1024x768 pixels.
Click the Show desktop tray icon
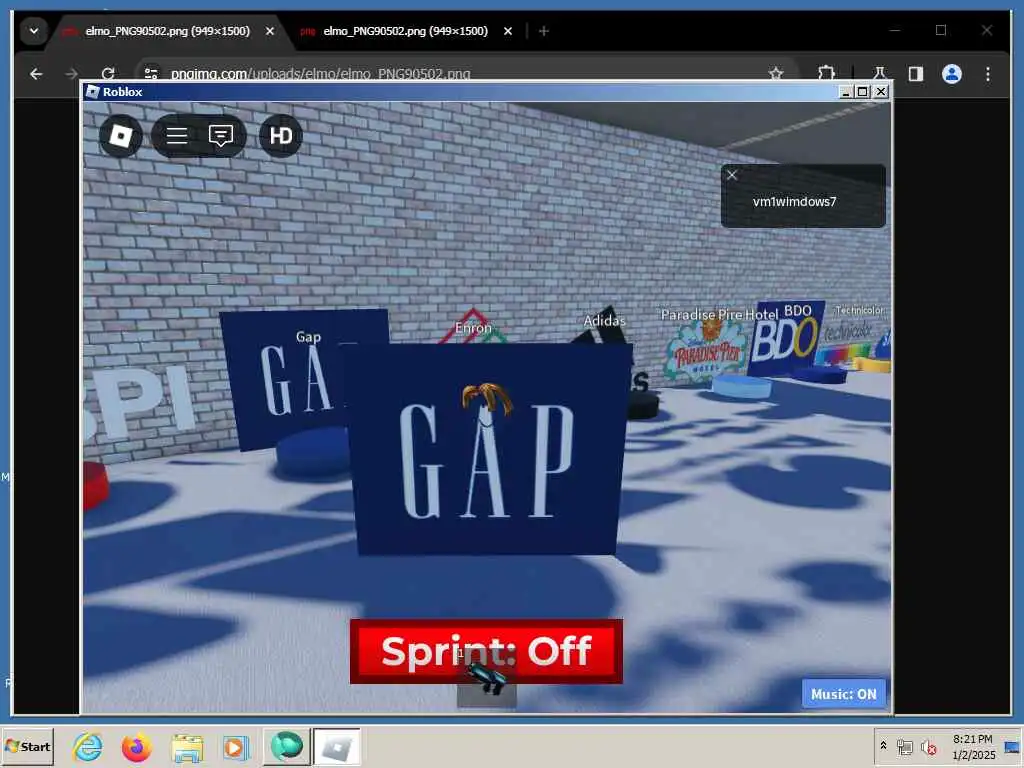coord(1012,747)
